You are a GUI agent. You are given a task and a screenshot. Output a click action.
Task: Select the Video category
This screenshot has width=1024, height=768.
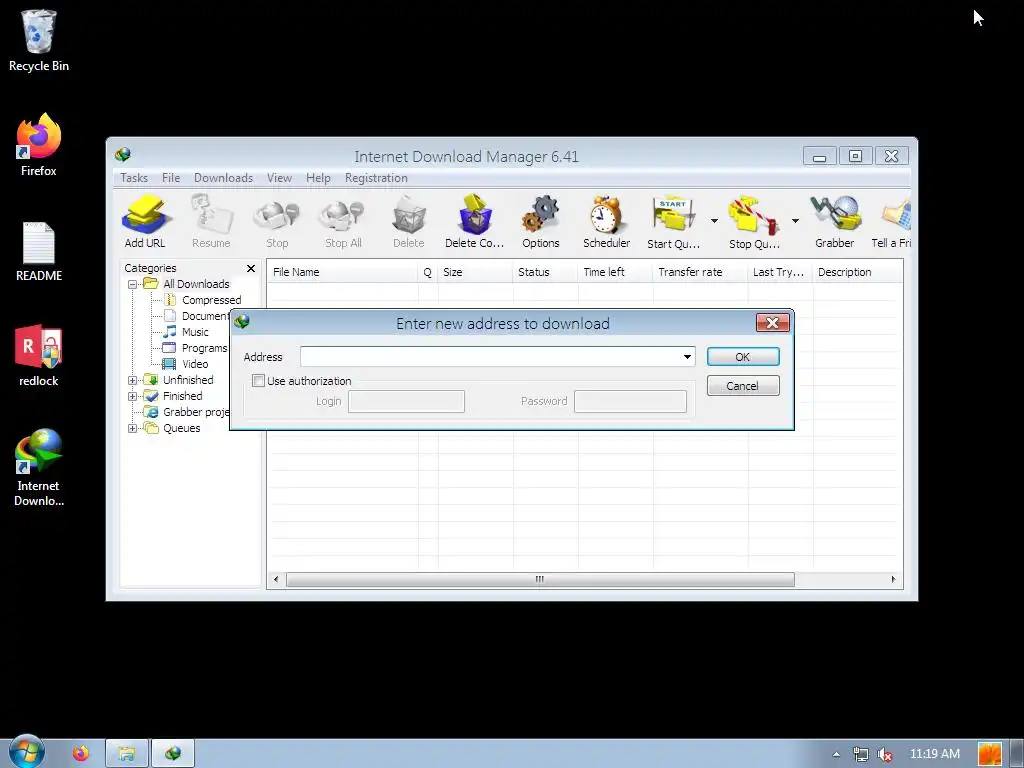(186, 364)
